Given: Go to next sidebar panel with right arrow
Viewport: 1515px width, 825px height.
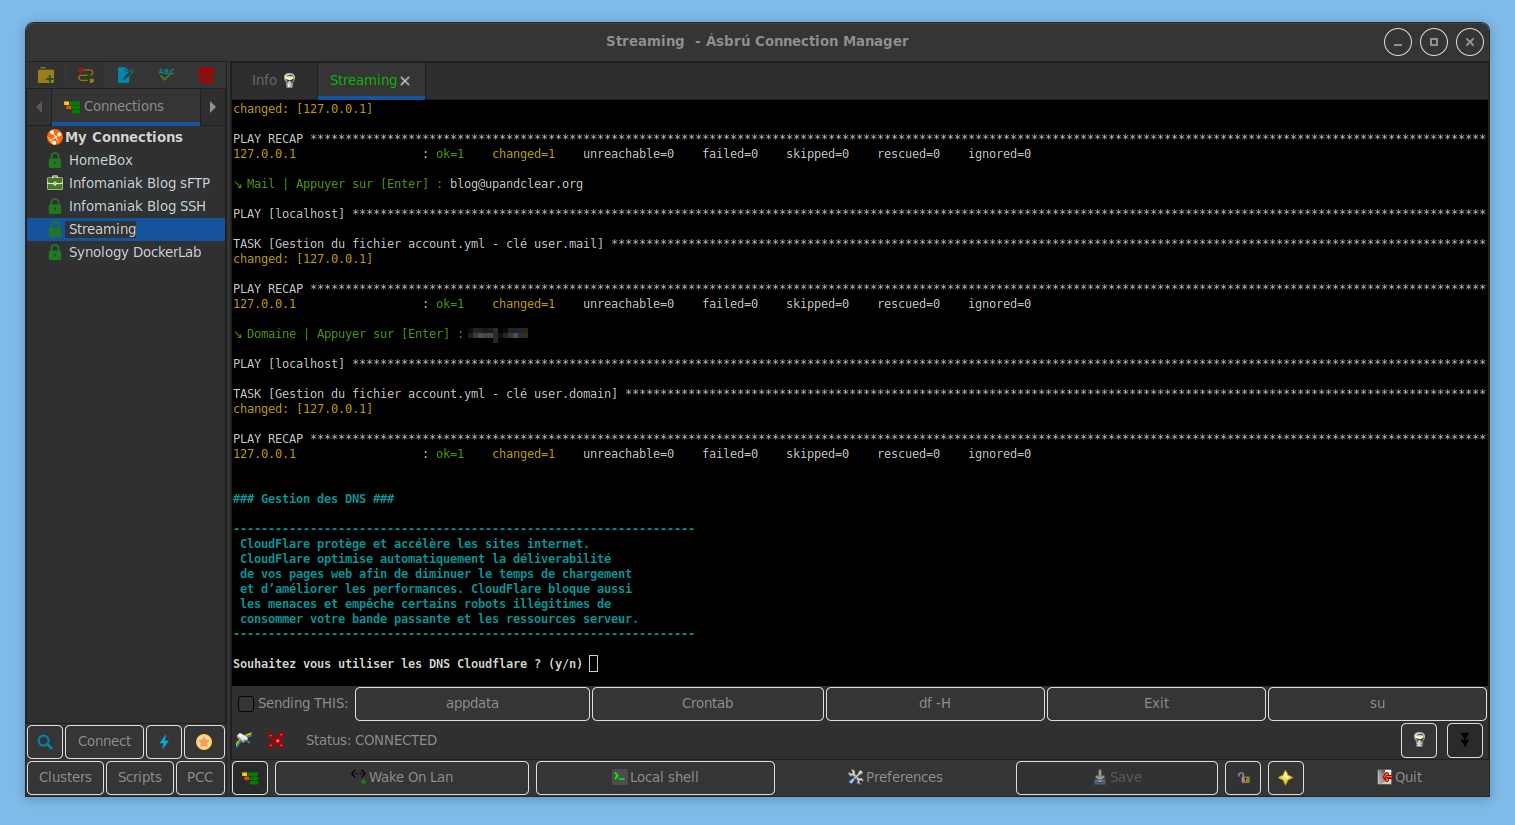Looking at the screenshot, I should 212,106.
